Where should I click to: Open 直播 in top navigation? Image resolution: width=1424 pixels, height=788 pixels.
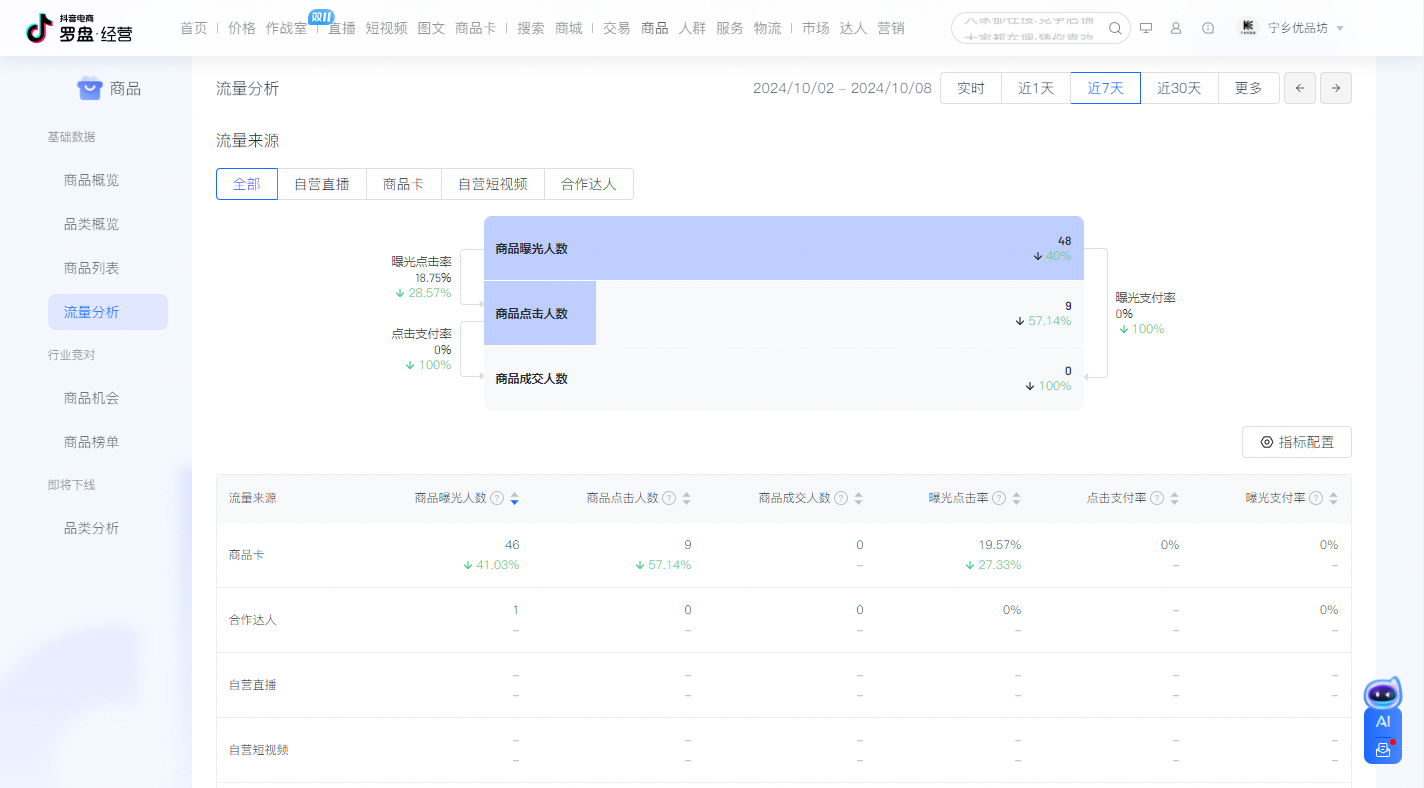[x=342, y=28]
